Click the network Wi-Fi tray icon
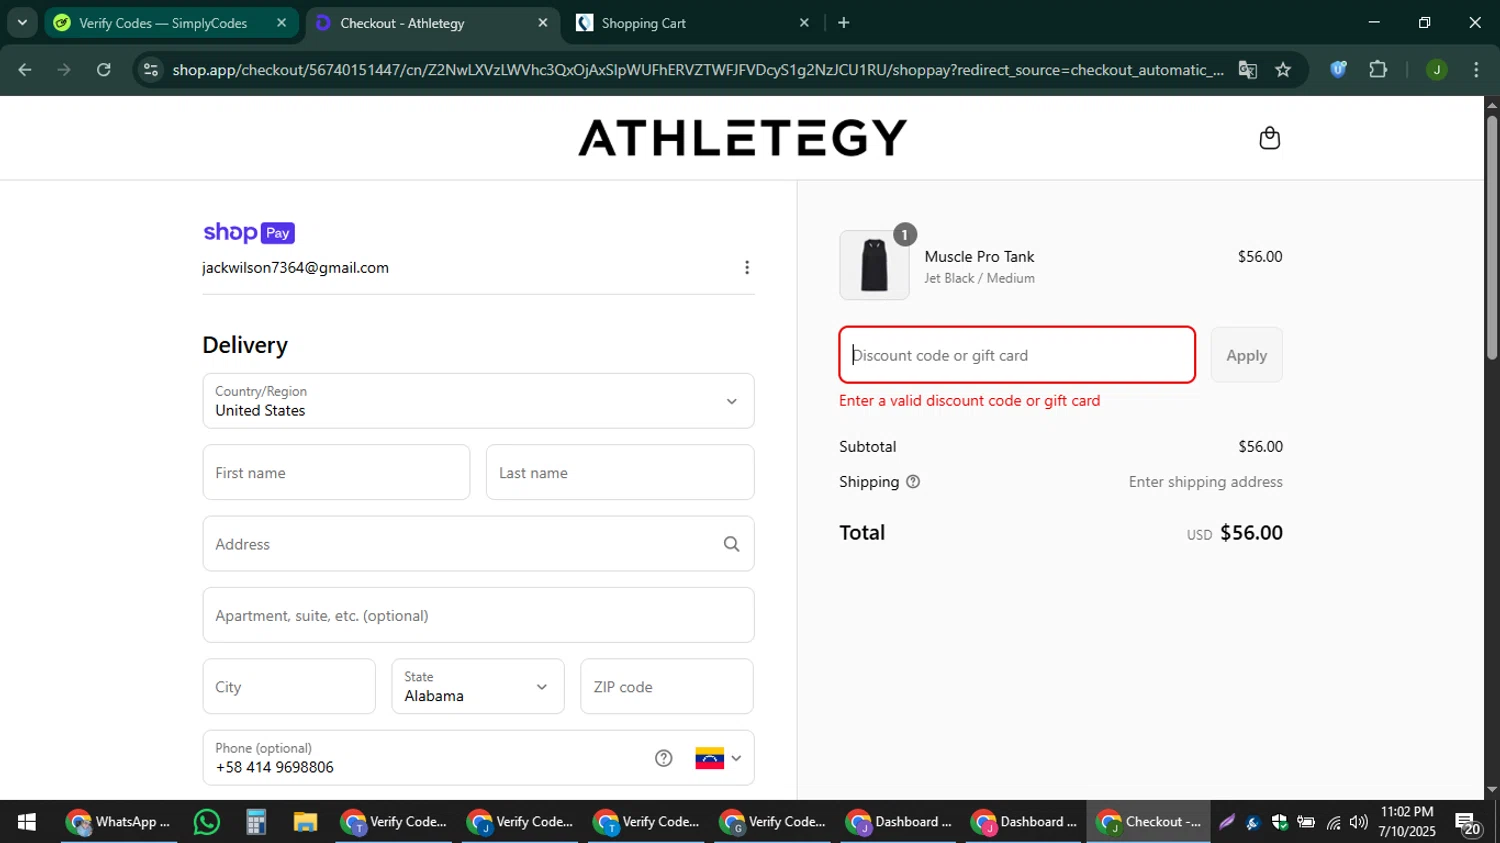Screen dimensions: 1500x843 coord(1333,823)
